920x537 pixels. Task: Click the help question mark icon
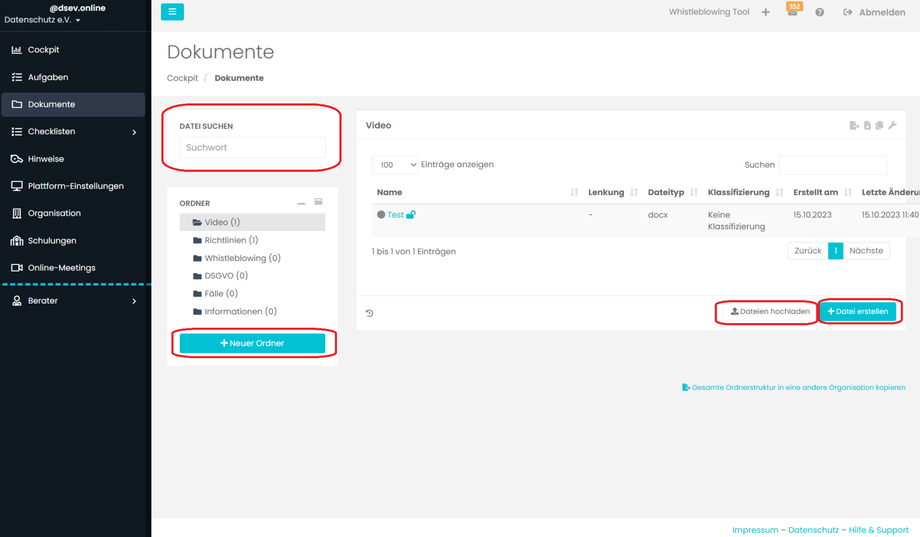[819, 13]
